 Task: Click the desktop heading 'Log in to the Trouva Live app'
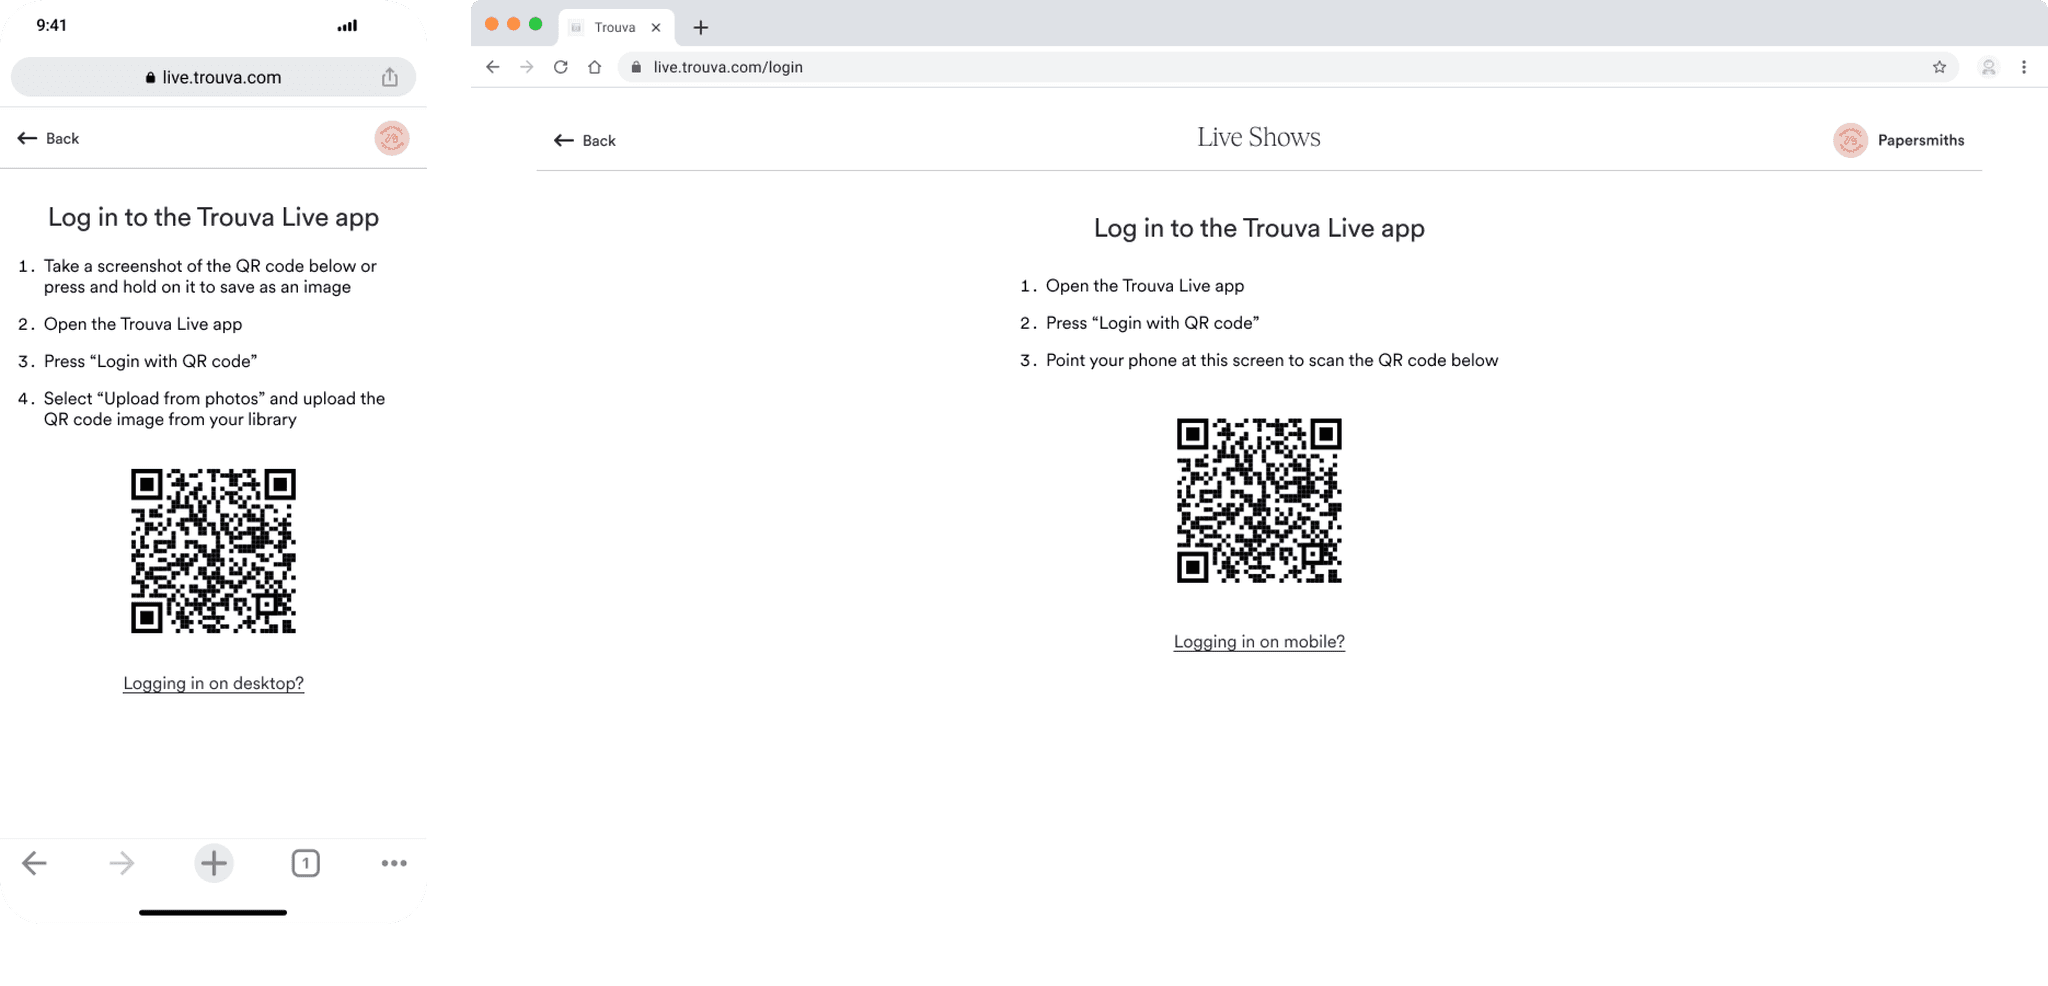click(1259, 228)
